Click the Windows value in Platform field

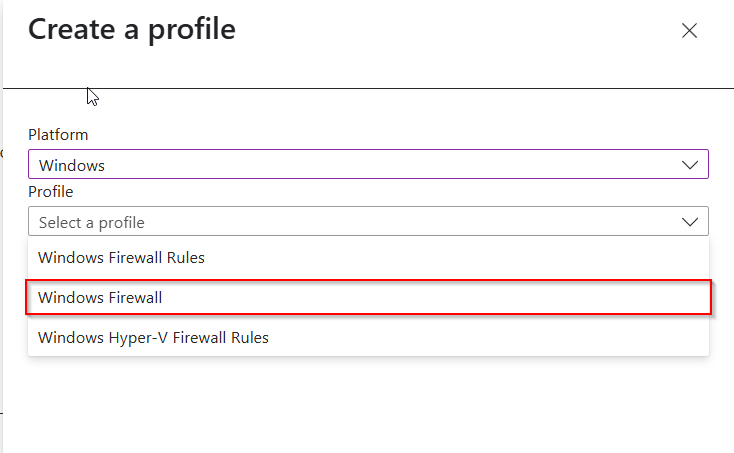(x=72, y=165)
